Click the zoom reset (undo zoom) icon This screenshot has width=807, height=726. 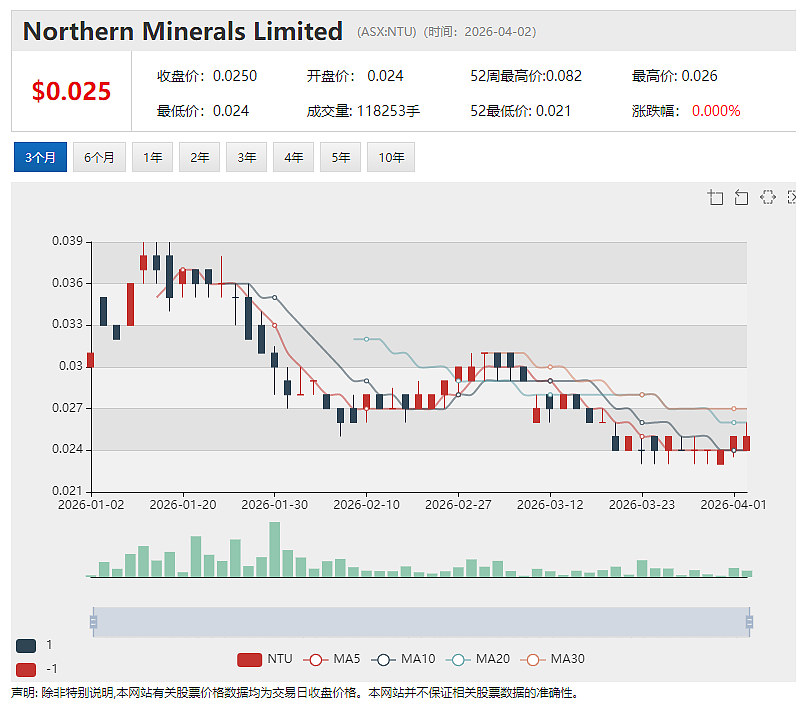point(741,197)
